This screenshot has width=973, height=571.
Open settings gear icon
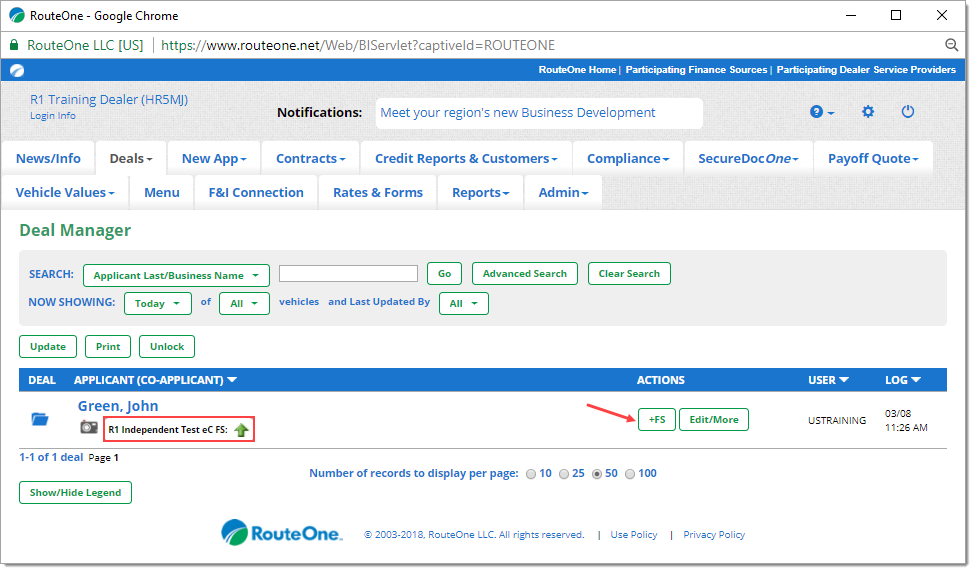868,112
